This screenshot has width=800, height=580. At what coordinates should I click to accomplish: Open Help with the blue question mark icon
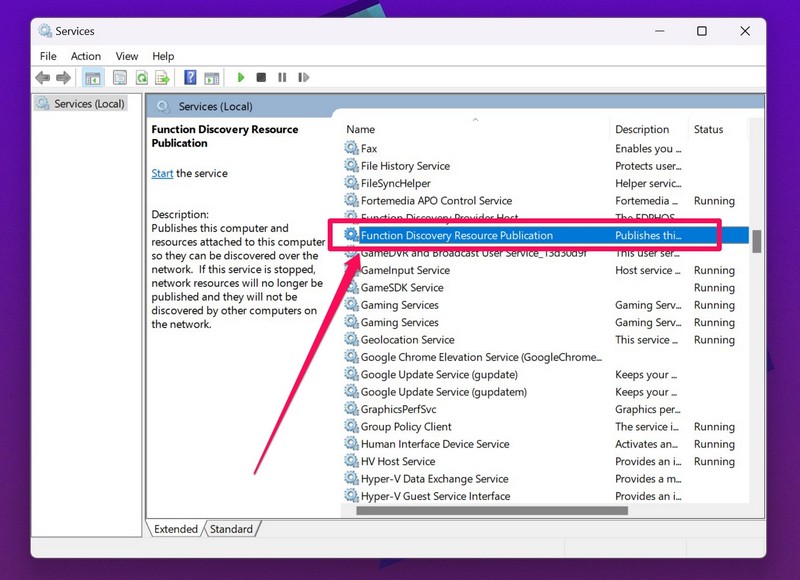[x=190, y=78]
